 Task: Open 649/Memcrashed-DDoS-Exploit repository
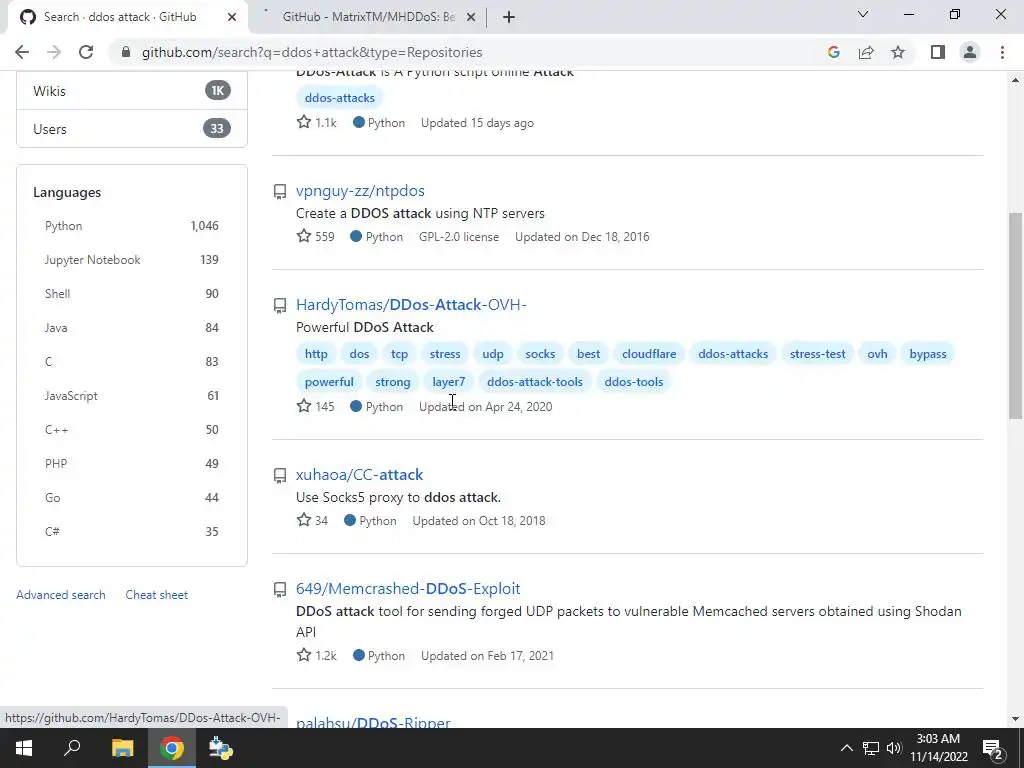[x=408, y=588]
